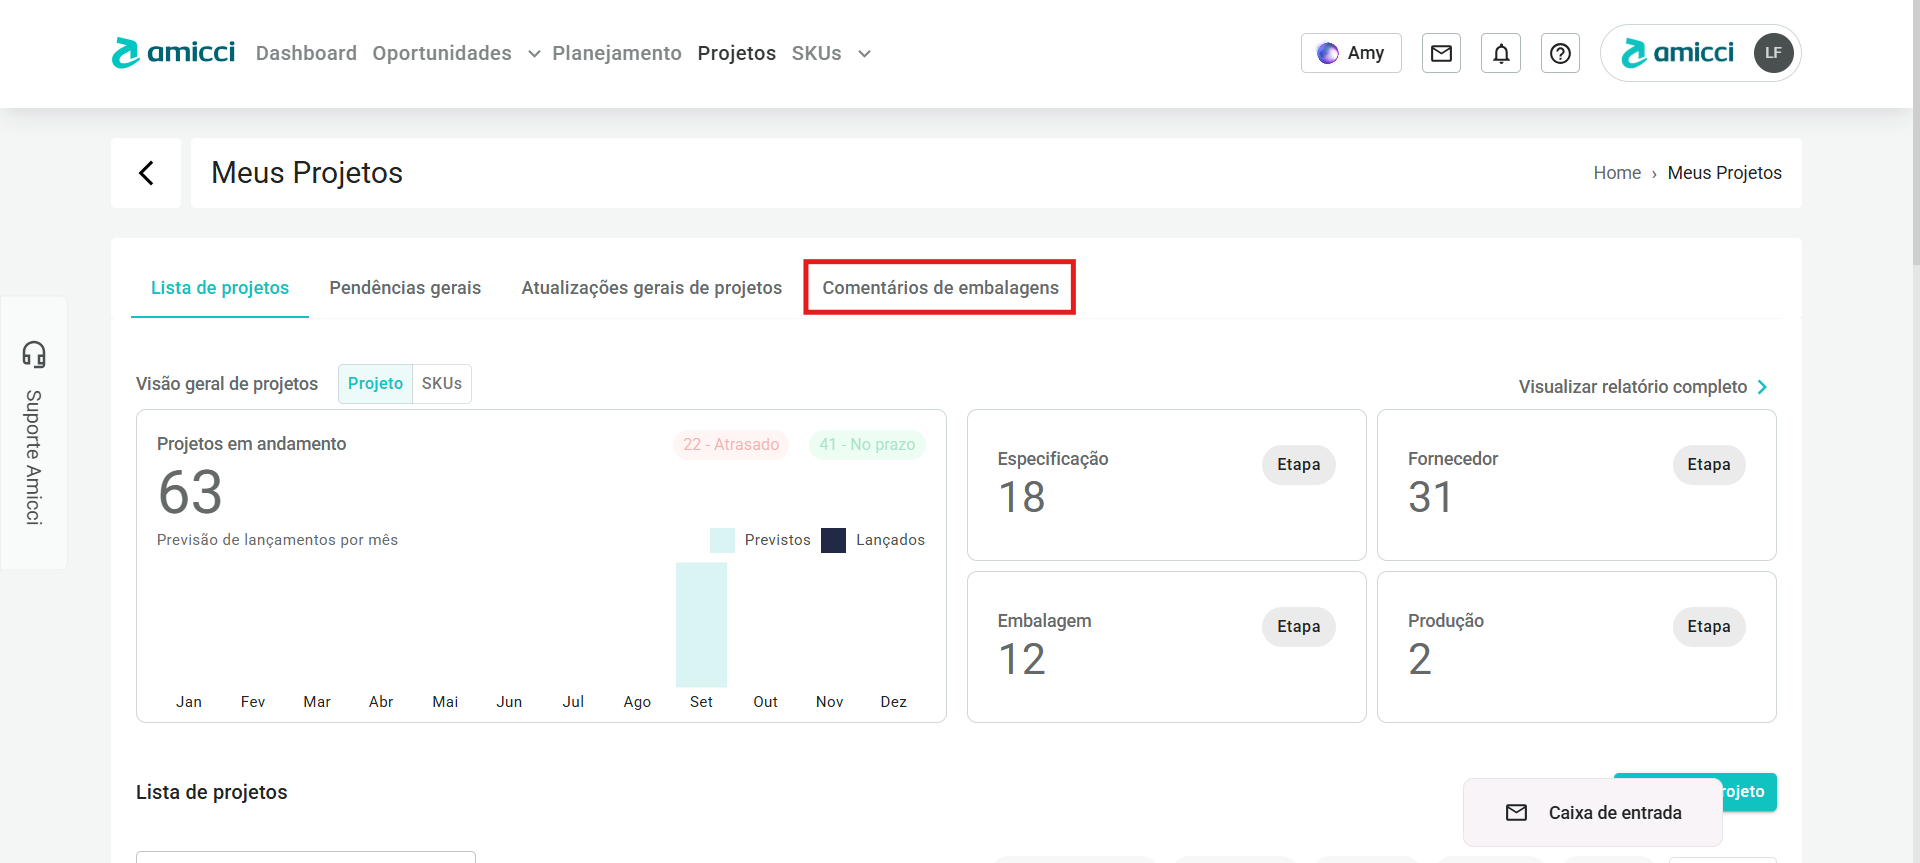Expand Visualizar relatório completo chevron
Viewport: 1920px width, 863px height.
pos(1762,387)
